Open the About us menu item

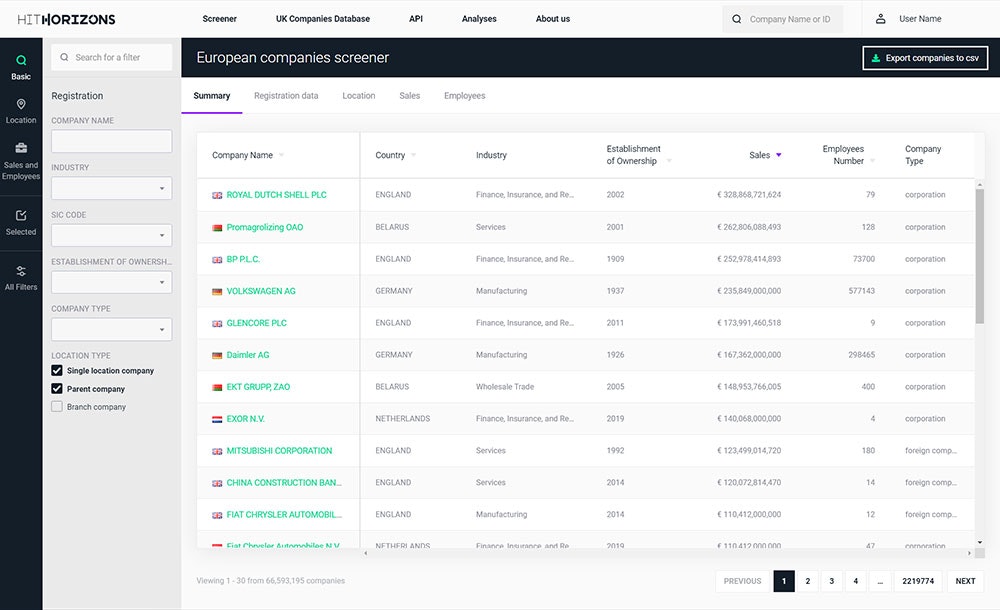coord(553,19)
